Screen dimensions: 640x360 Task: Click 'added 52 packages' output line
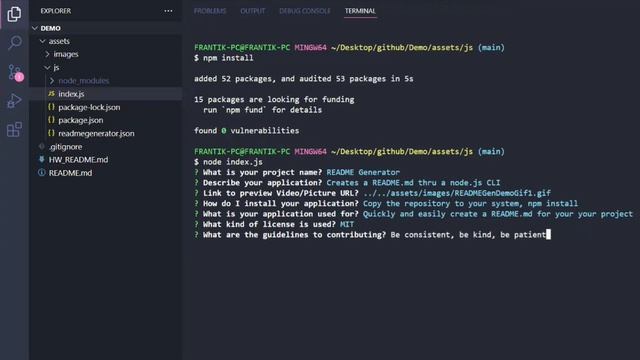click(304, 79)
